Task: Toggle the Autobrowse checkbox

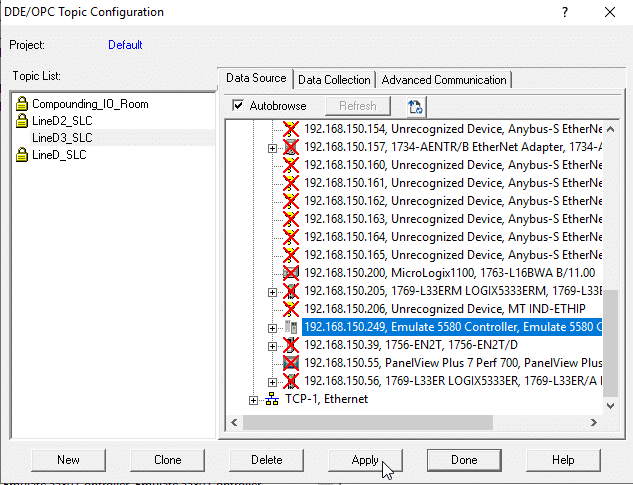Action: pos(238,105)
